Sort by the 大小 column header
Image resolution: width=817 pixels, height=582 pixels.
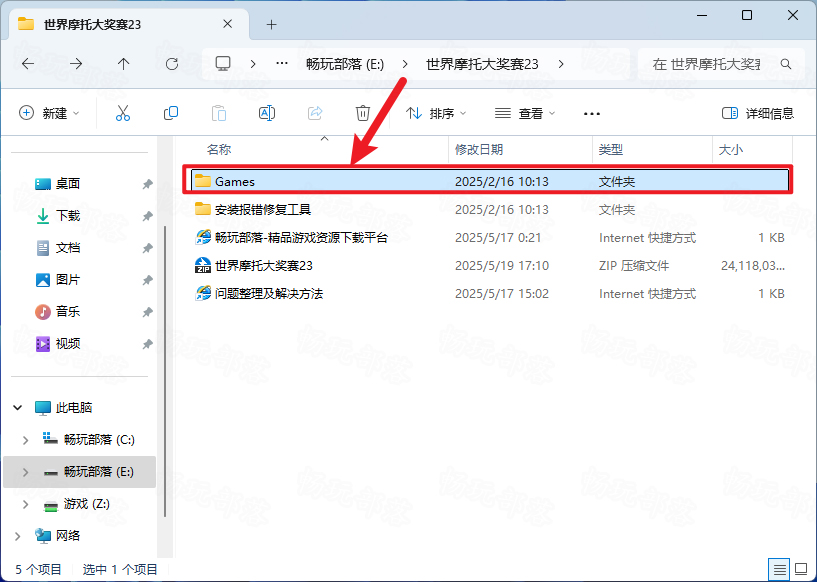point(752,150)
